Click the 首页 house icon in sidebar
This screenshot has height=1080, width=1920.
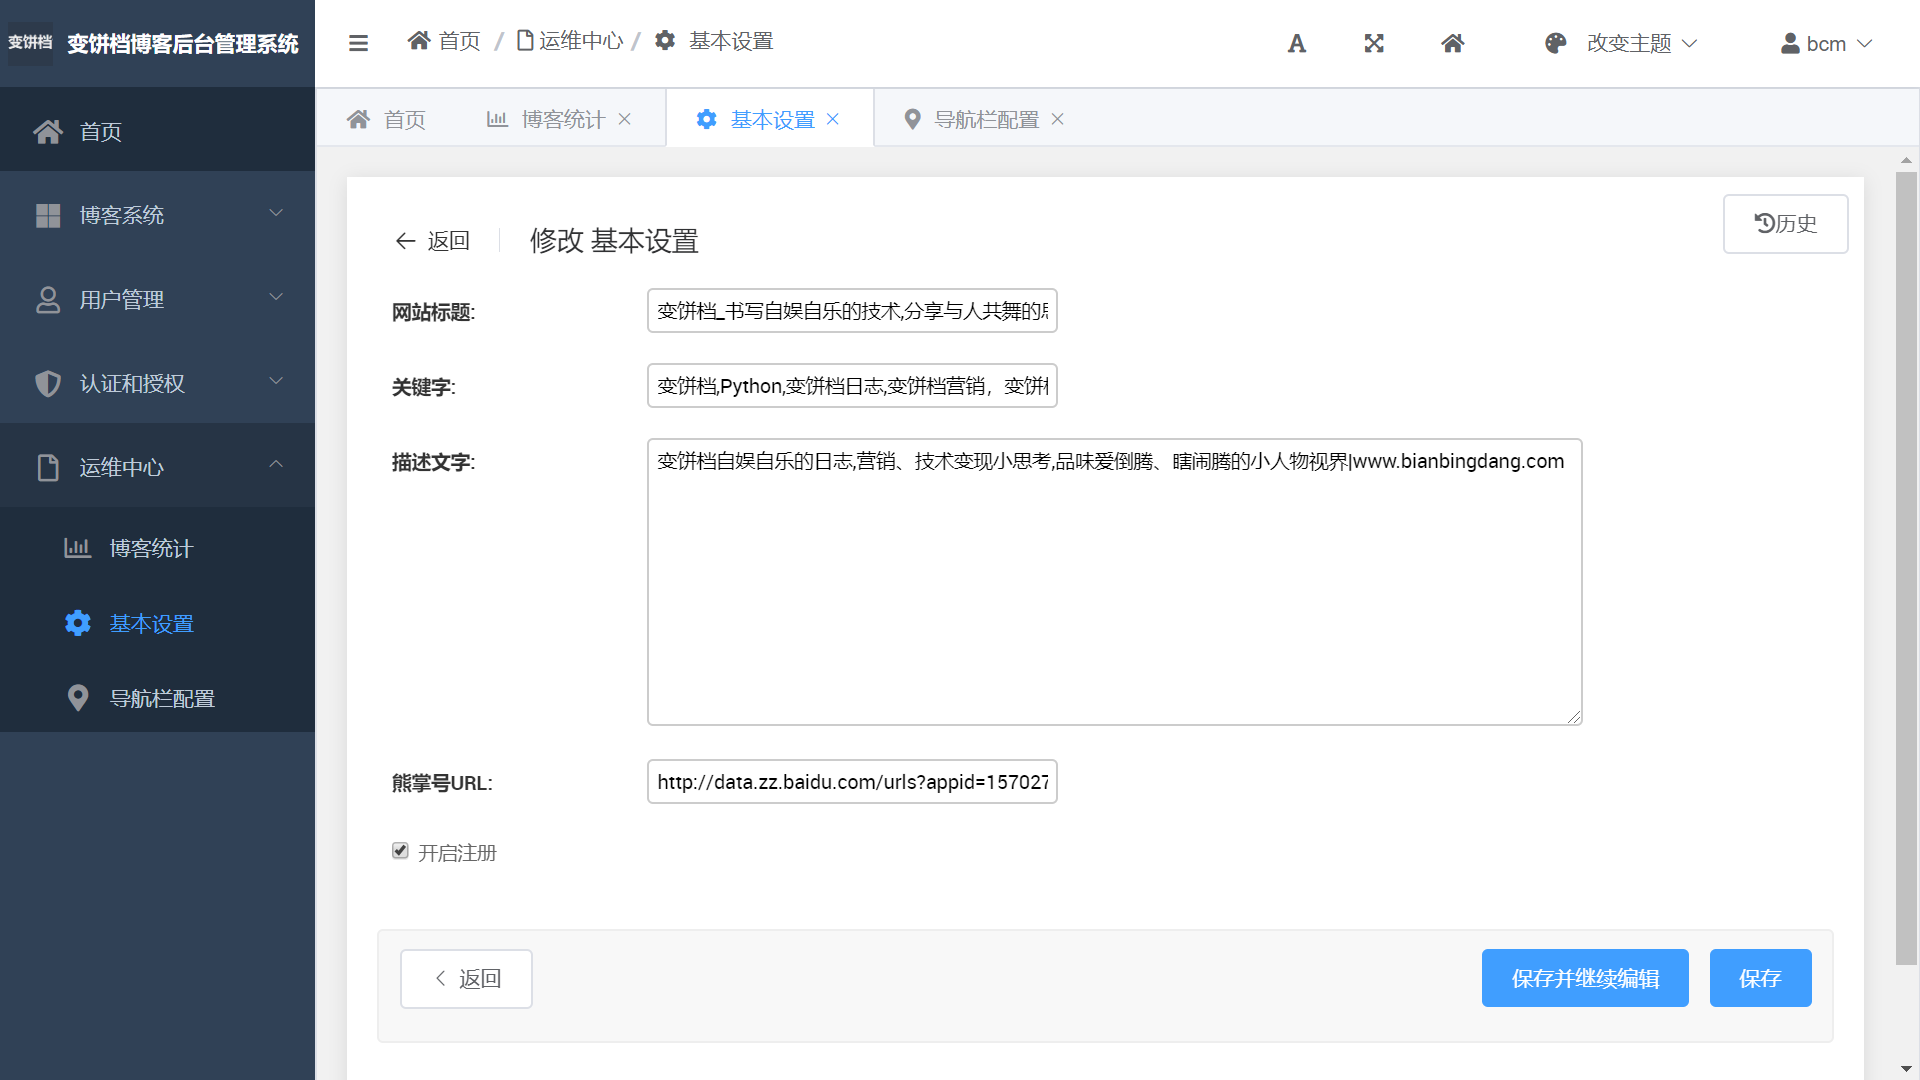click(x=47, y=131)
